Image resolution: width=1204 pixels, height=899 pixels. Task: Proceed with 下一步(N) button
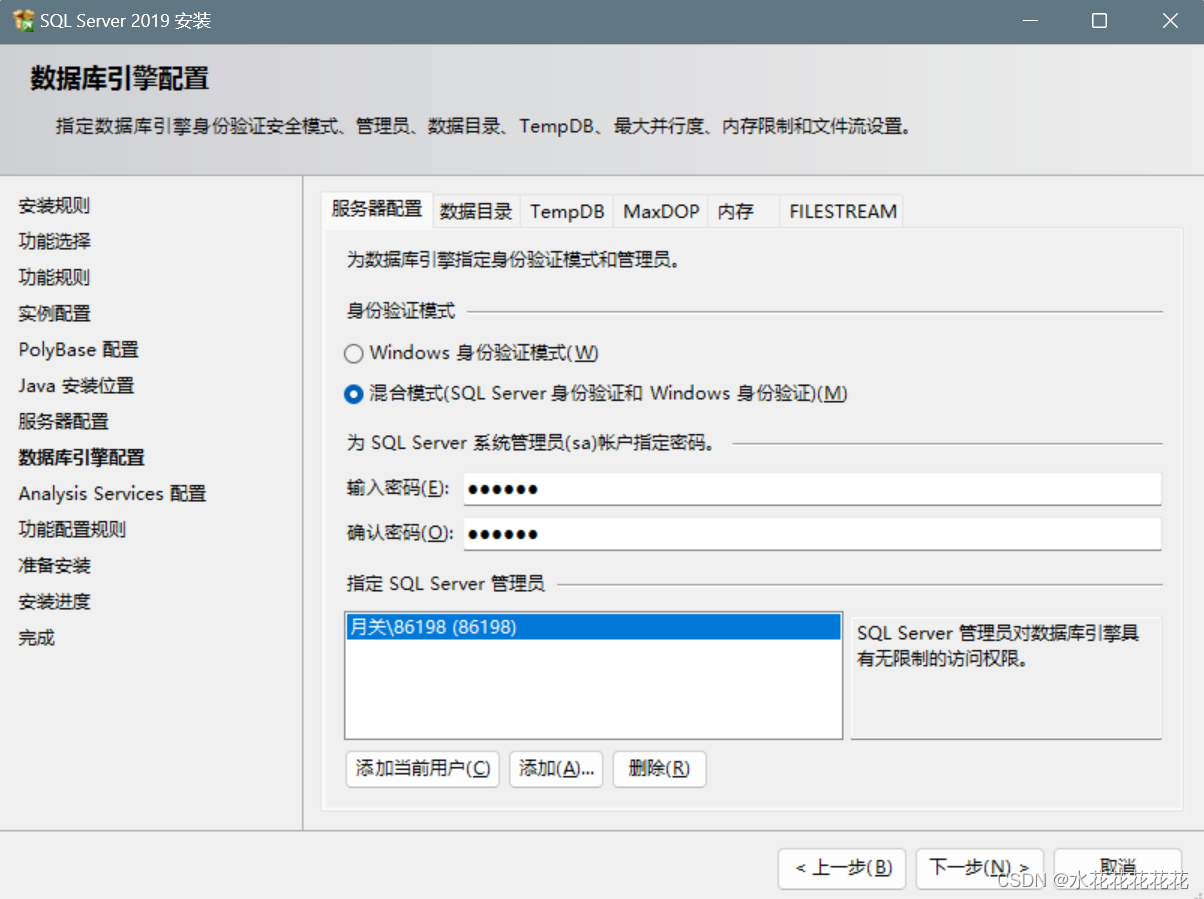click(x=980, y=868)
